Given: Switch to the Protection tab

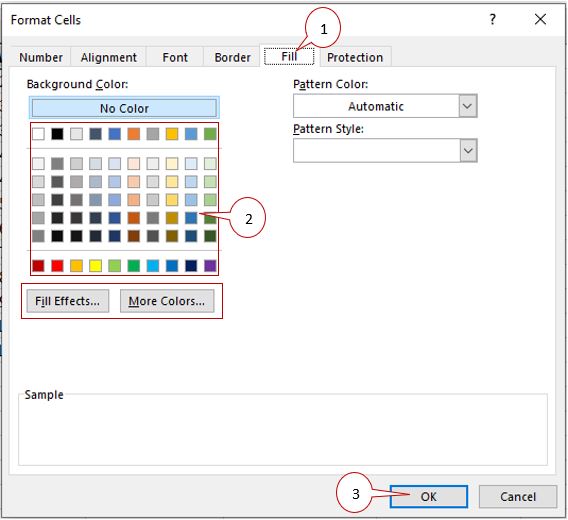Looking at the screenshot, I should [355, 57].
